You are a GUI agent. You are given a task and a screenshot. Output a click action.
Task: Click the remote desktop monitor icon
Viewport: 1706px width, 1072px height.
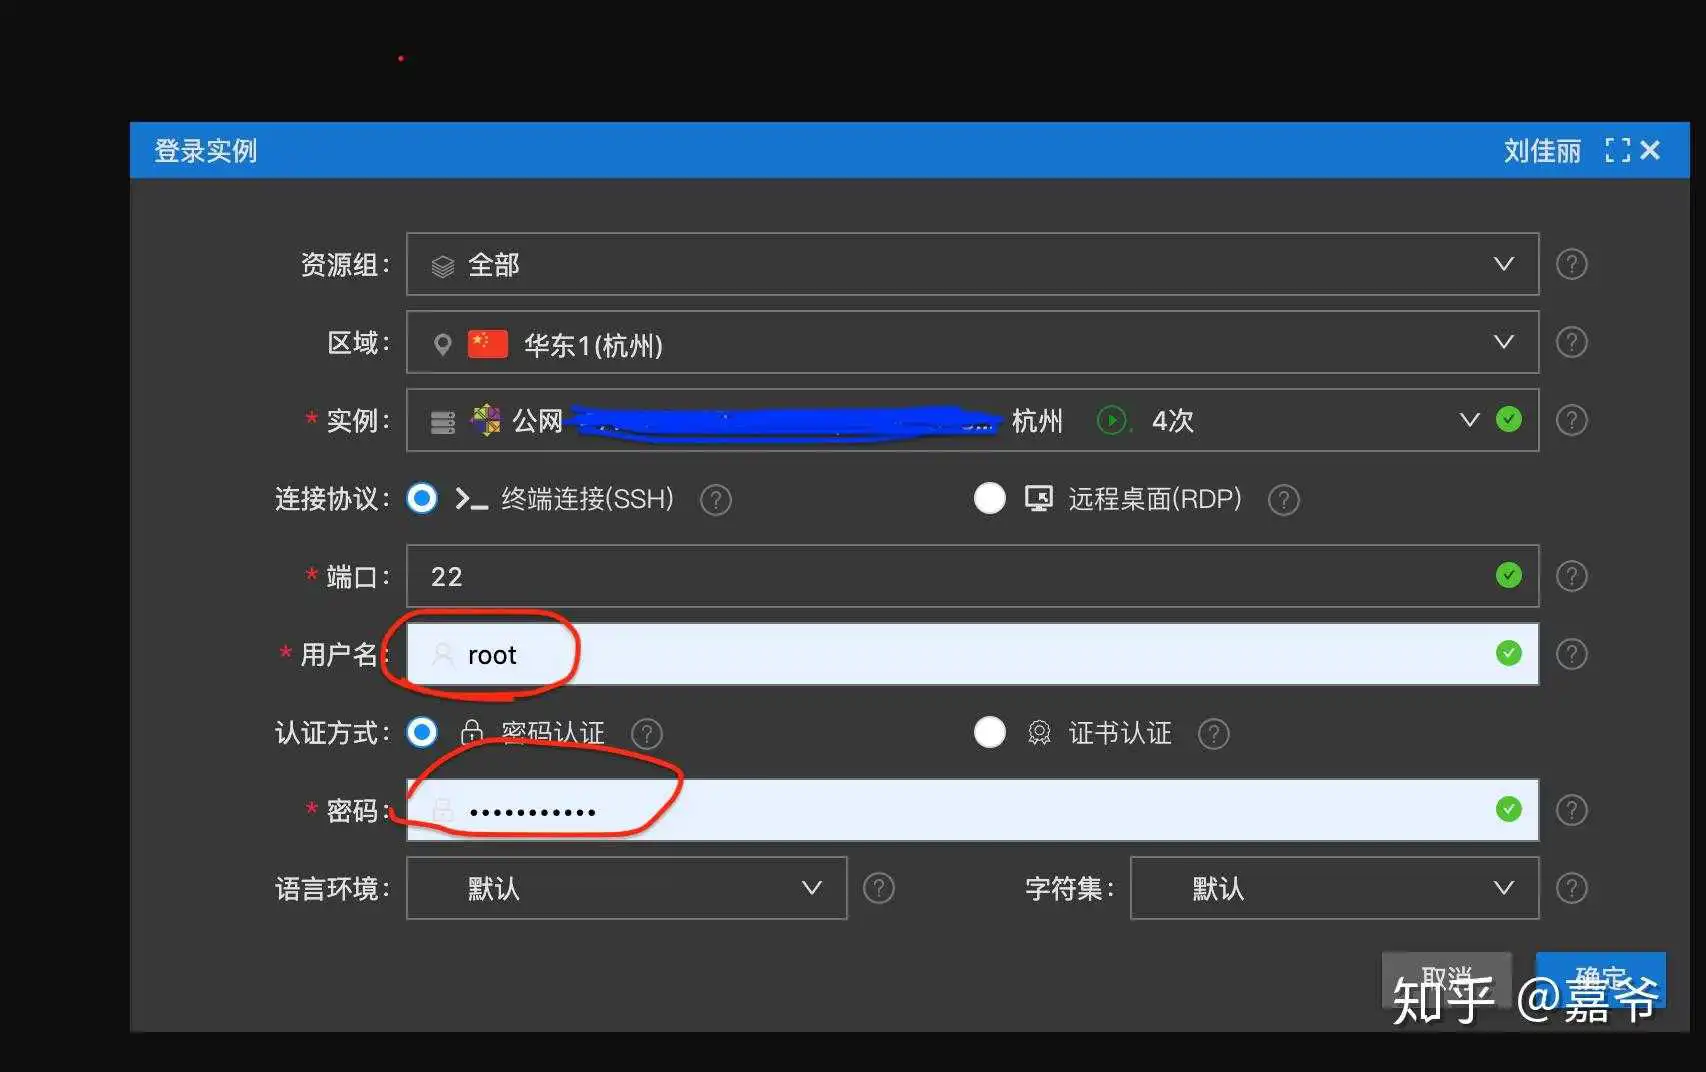1039,498
